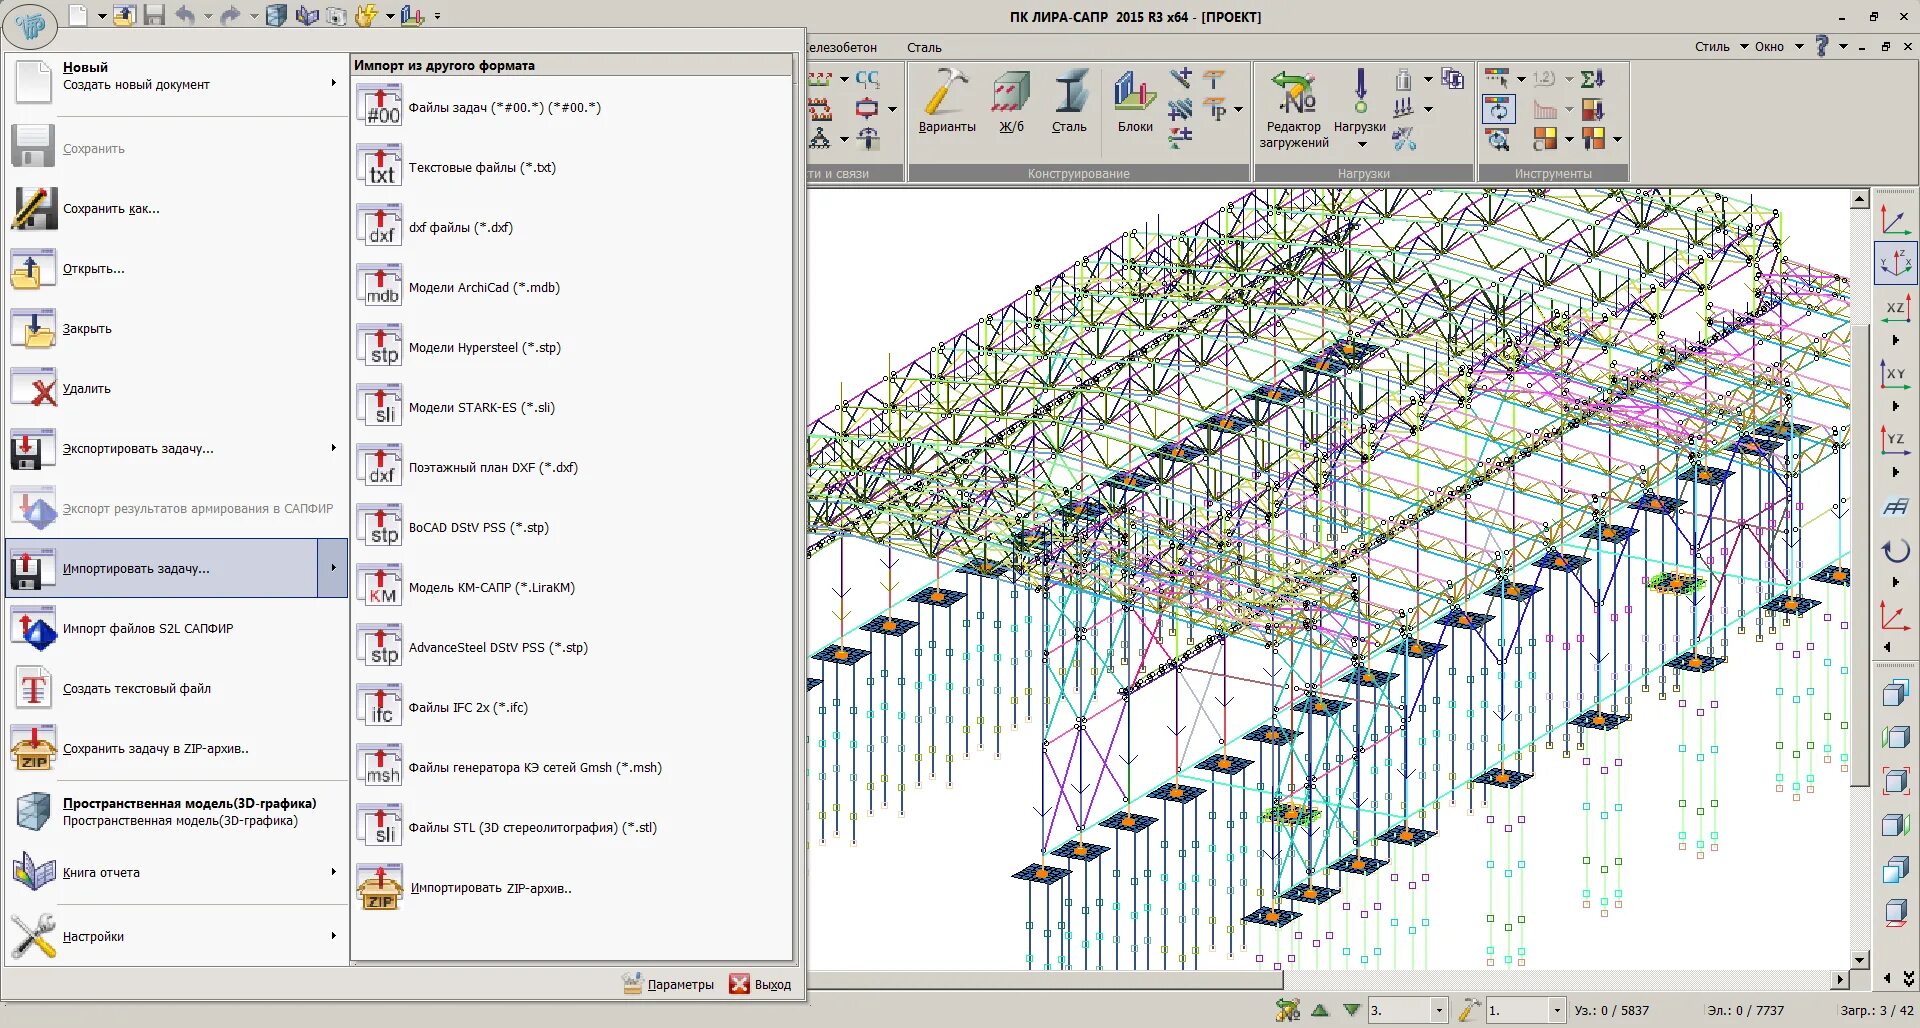Select Модели ArchiCad (*.mdb) import option

coord(483,288)
